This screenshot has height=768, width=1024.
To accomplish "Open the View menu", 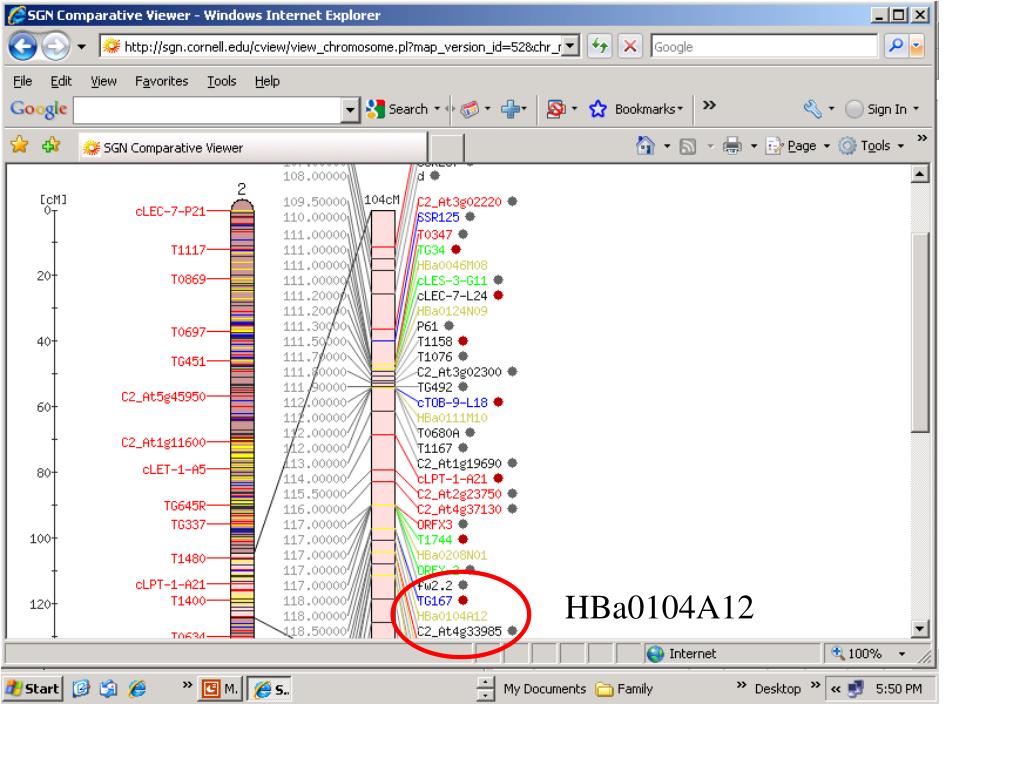I will click(103, 81).
